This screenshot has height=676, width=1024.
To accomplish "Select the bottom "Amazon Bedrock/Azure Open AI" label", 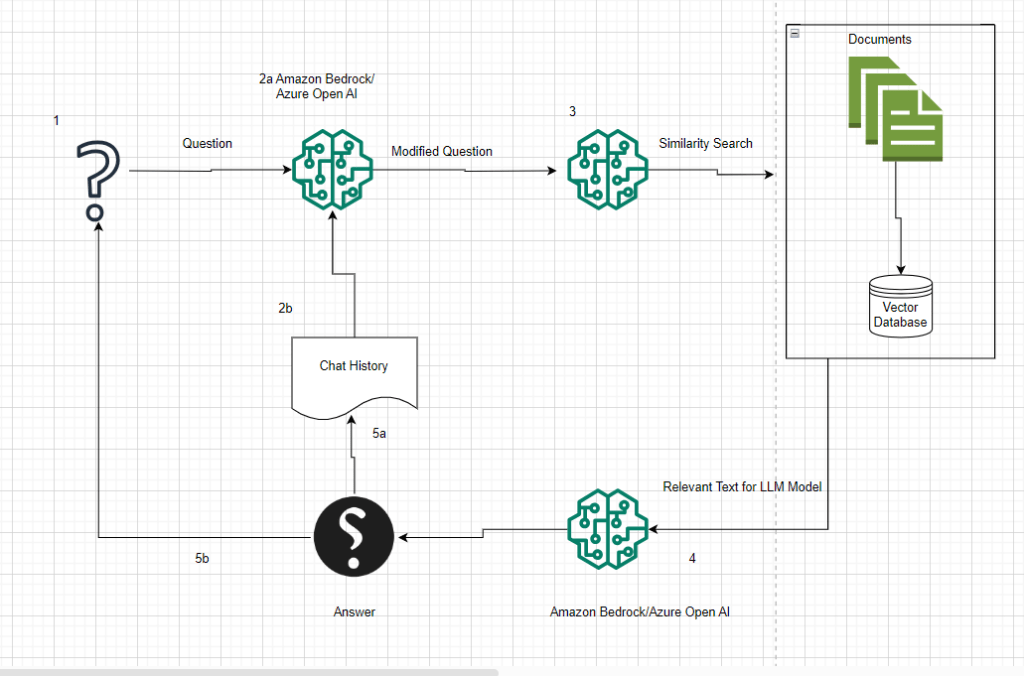I will click(646, 611).
